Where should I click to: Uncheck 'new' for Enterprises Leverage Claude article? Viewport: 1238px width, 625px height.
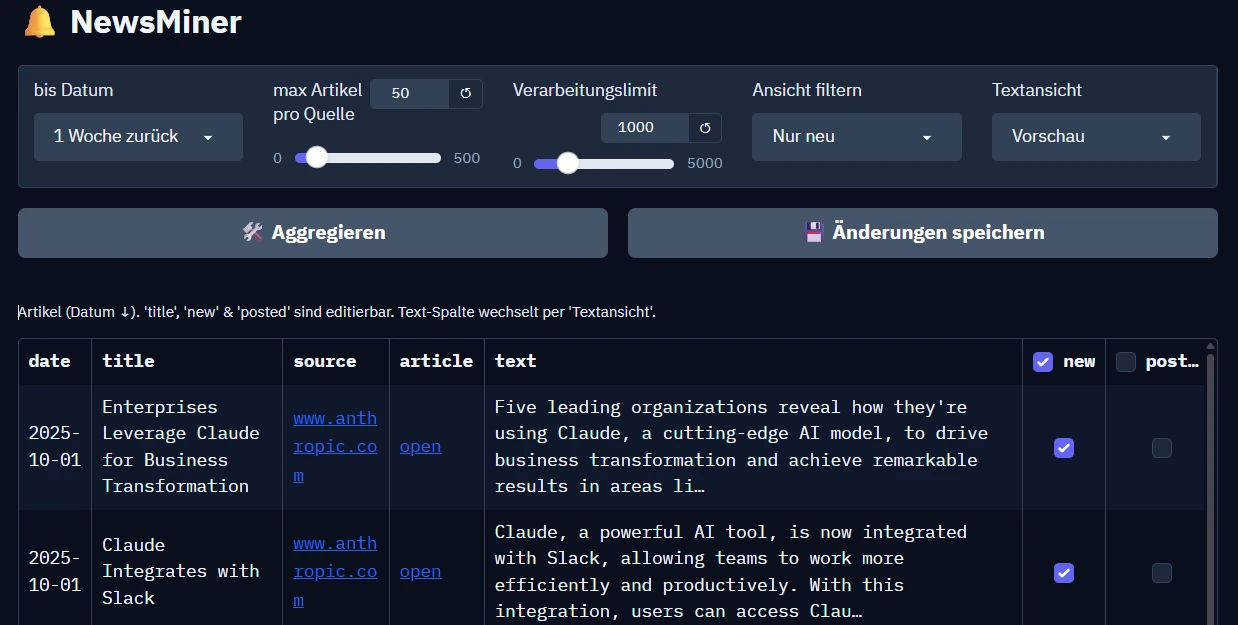1064,448
